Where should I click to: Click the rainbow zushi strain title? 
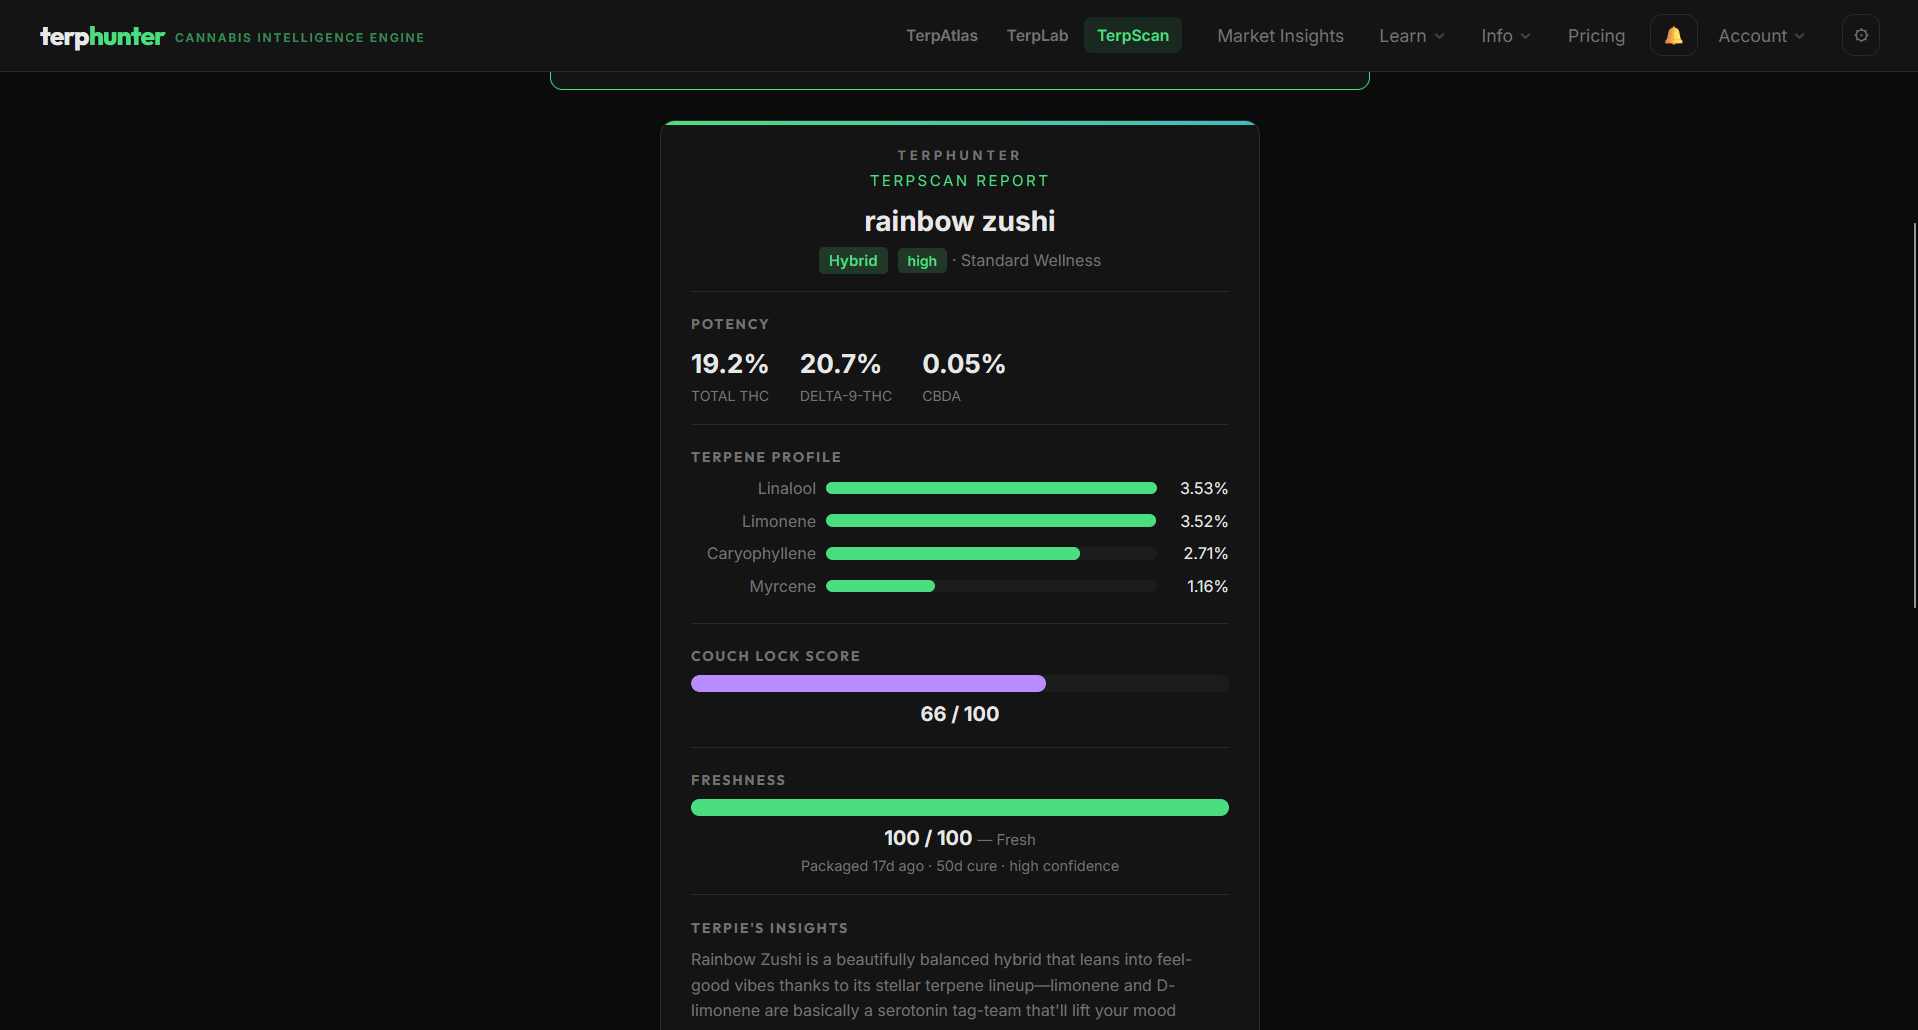tap(959, 221)
